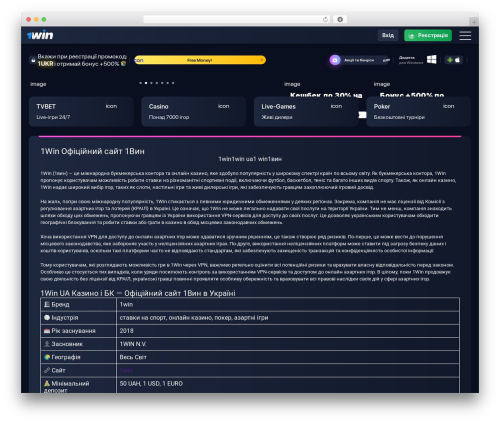Open the TVBET section card

point(81,112)
